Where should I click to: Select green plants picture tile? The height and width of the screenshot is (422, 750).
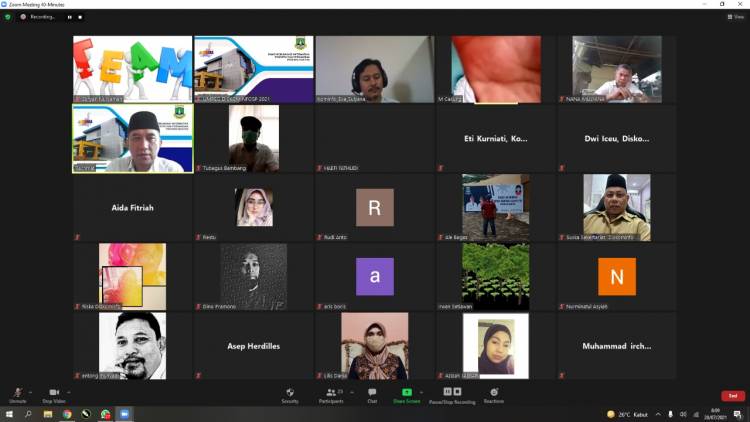pyautogui.click(x=496, y=277)
